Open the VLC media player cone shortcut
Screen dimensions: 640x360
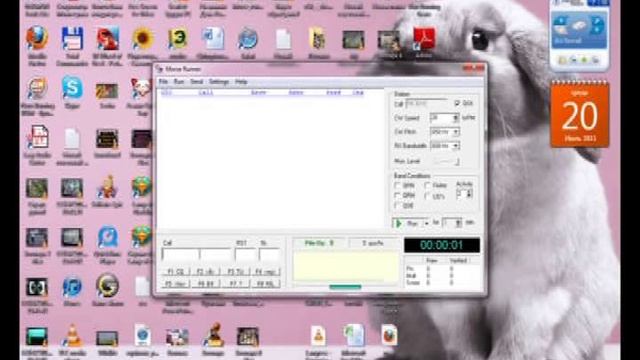coord(72,336)
